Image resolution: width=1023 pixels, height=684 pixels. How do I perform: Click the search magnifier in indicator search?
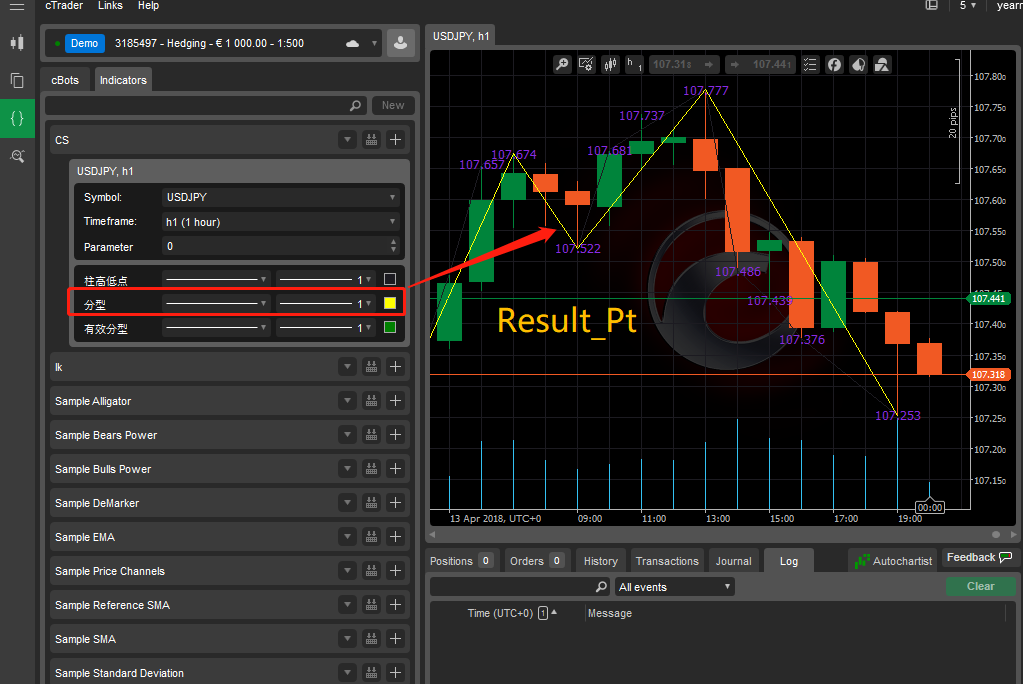point(356,105)
